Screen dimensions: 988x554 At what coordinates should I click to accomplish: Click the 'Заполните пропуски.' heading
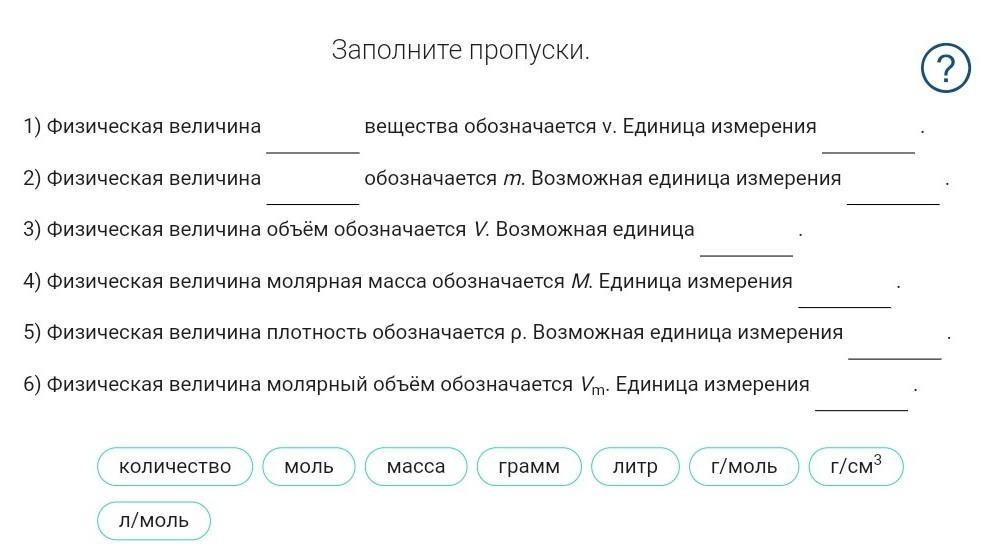tap(461, 50)
